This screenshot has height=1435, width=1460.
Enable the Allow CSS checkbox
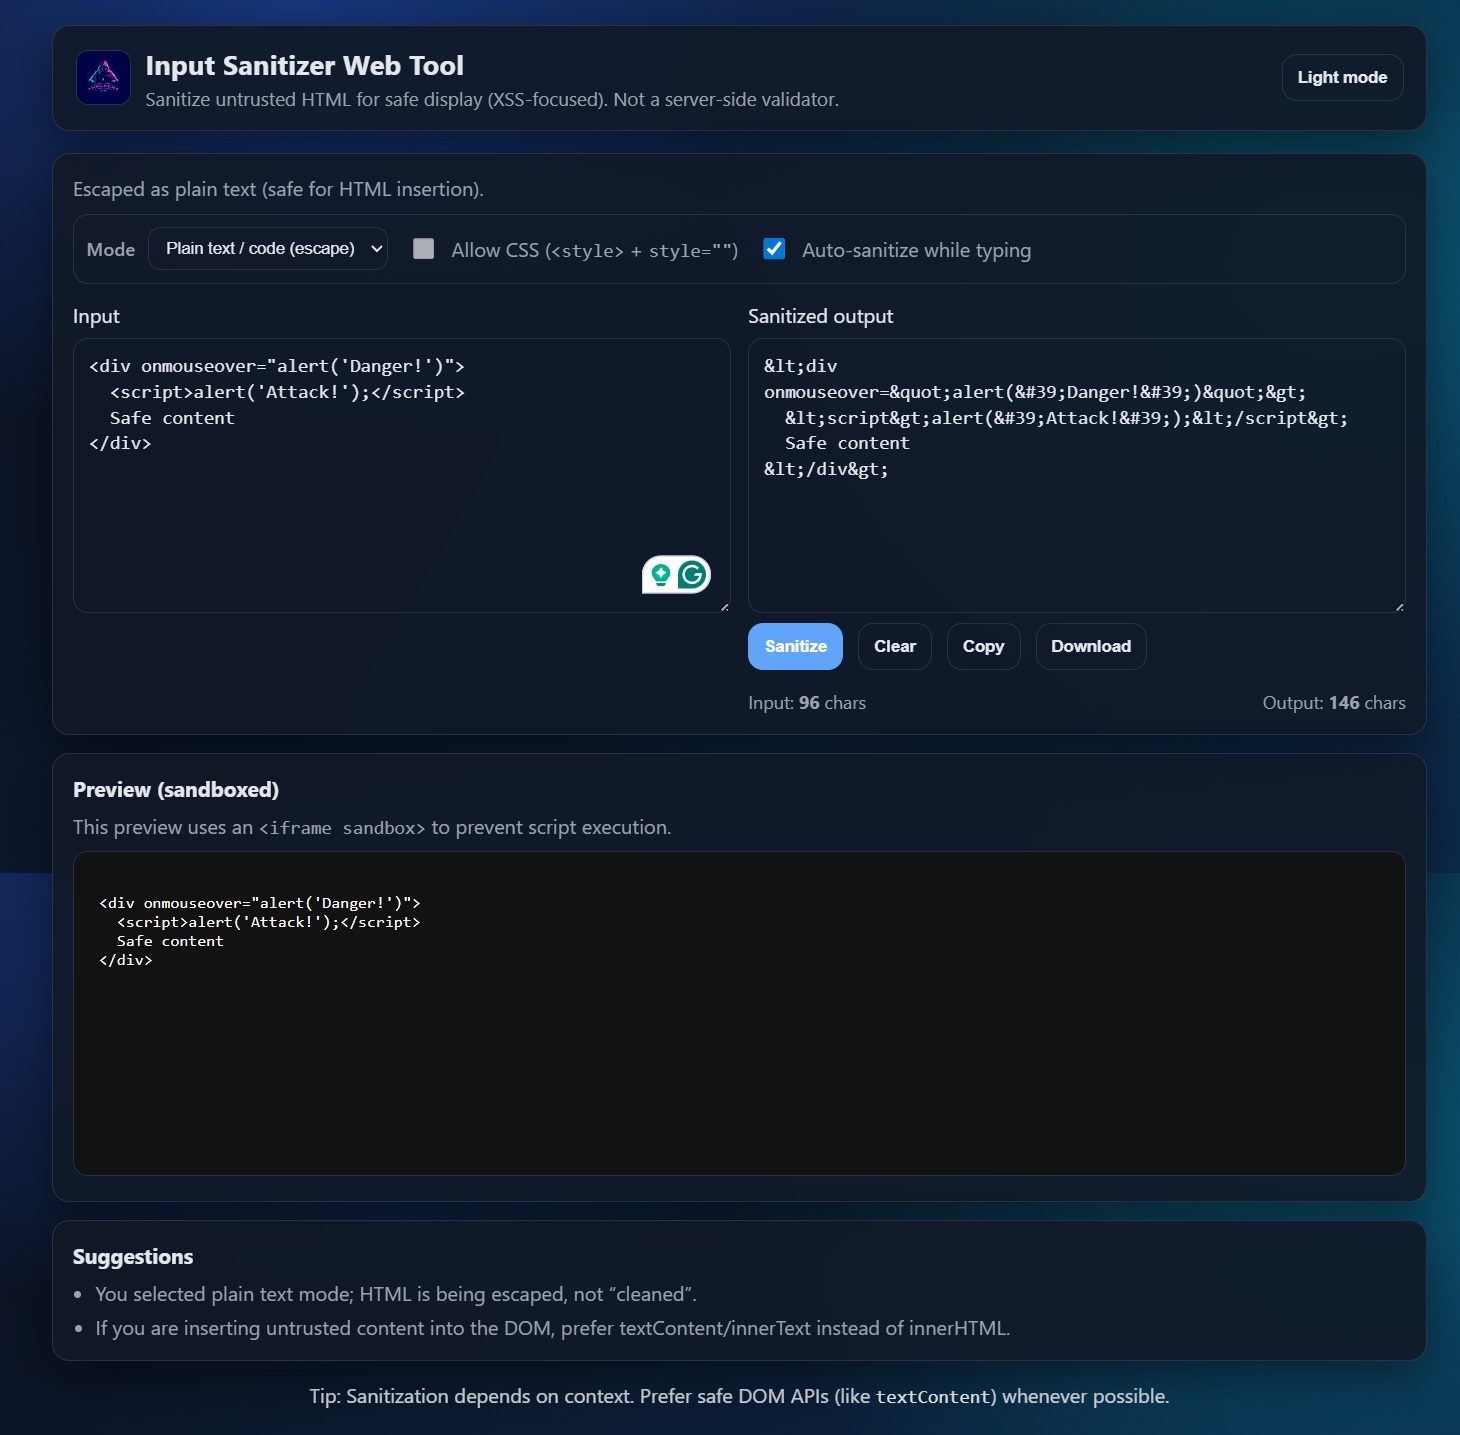[x=424, y=249]
